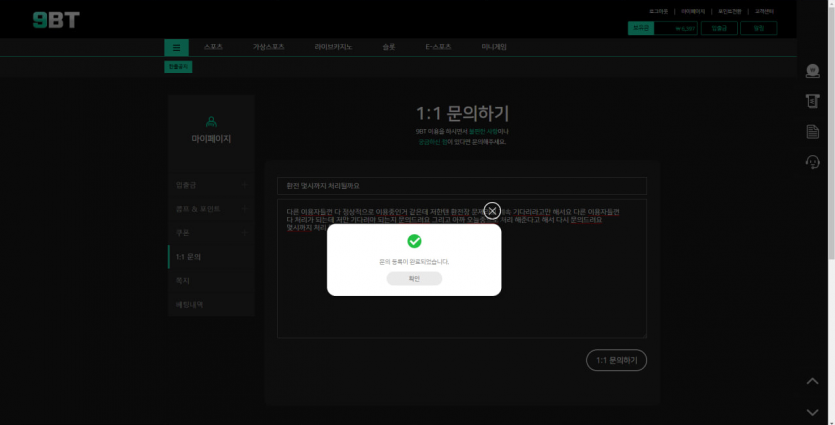Click the coin deposit icon in right sidebar
This screenshot has width=835, height=425.
[x=813, y=71]
